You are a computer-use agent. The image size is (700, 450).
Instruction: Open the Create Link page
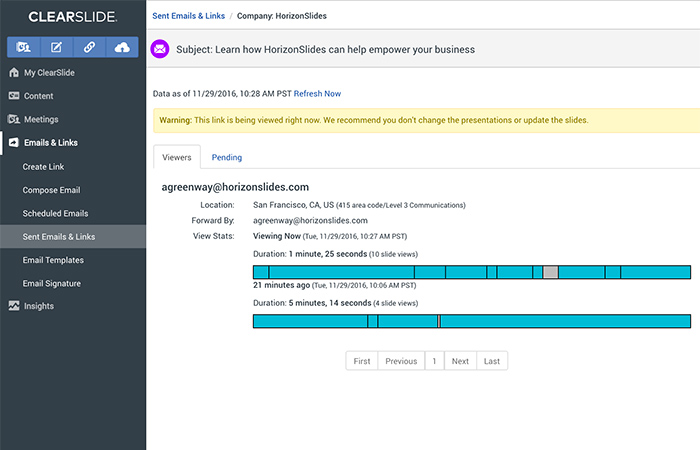pos(43,167)
